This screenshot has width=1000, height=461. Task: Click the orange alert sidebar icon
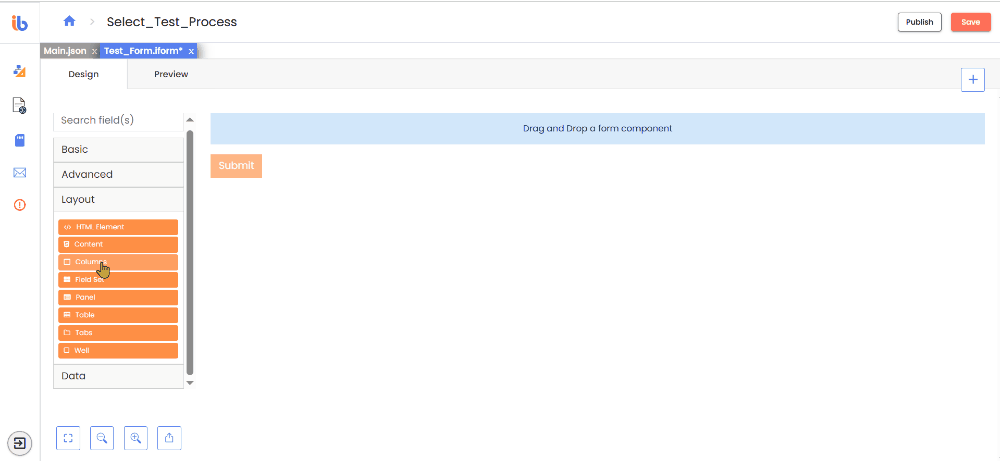click(x=20, y=205)
